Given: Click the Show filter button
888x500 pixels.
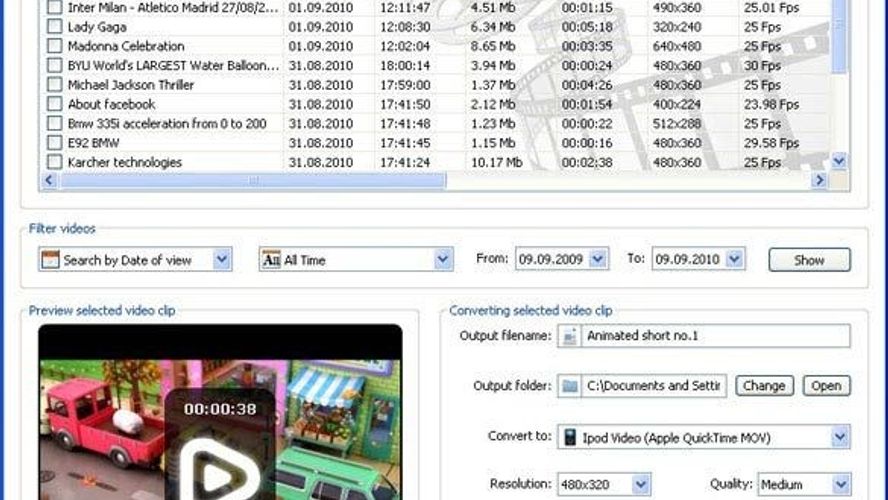Looking at the screenshot, I should point(809,260).
